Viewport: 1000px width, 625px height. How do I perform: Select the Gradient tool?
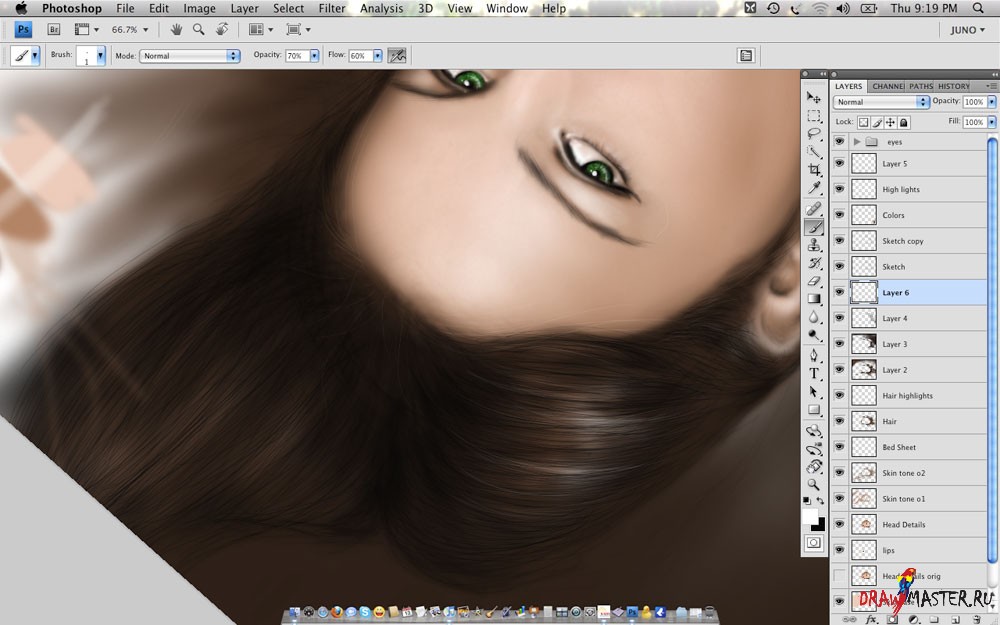[x=814, y=298]
